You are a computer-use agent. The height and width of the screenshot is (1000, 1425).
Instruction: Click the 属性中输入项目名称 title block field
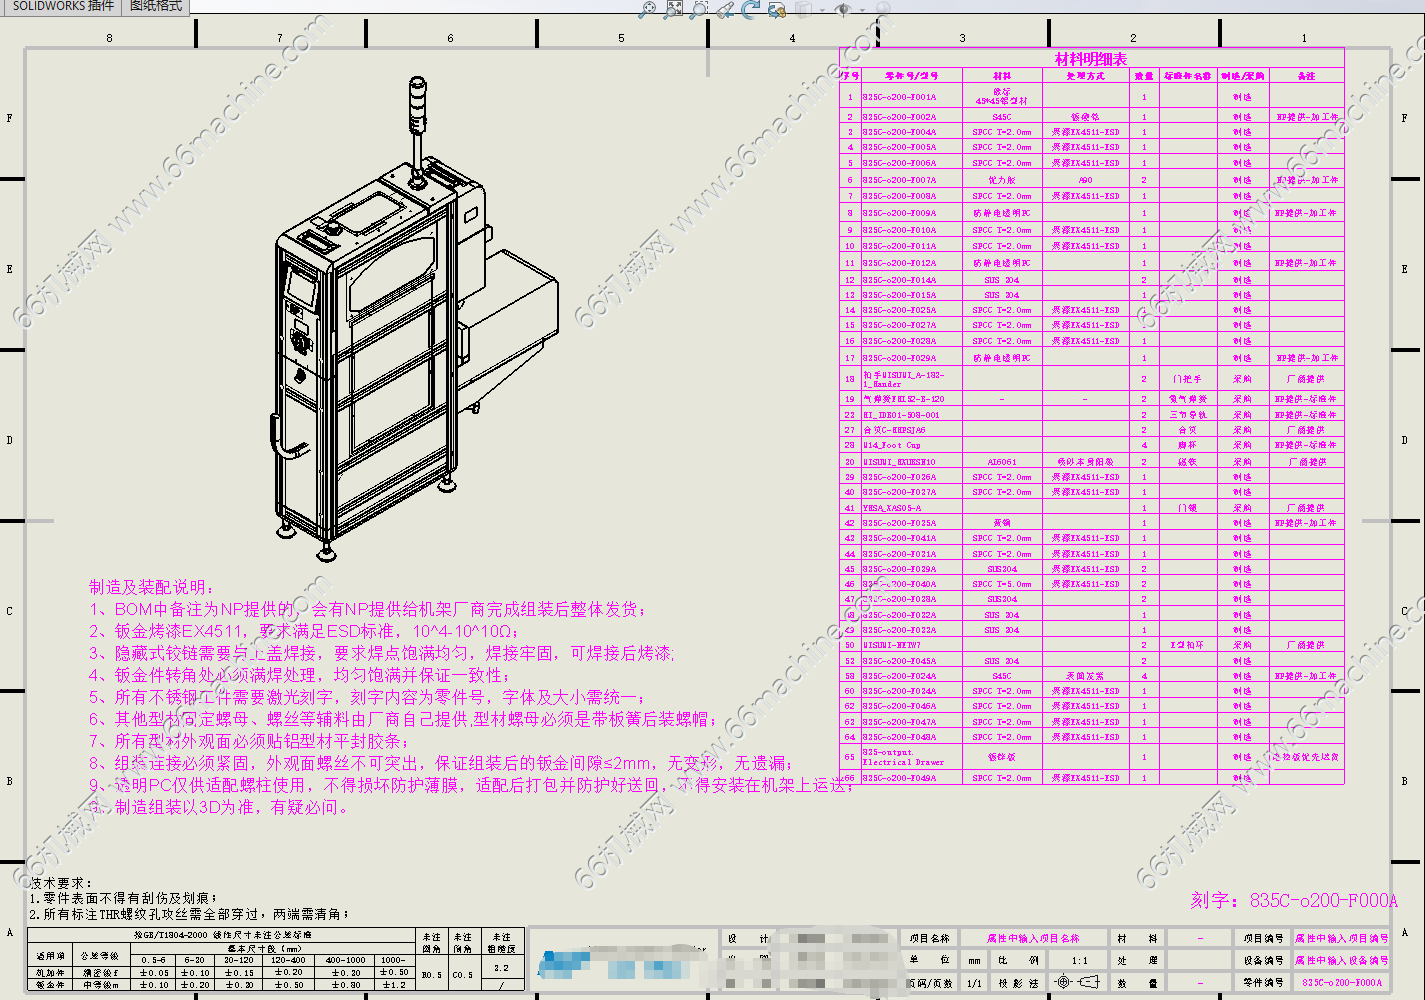point(1033,938)
